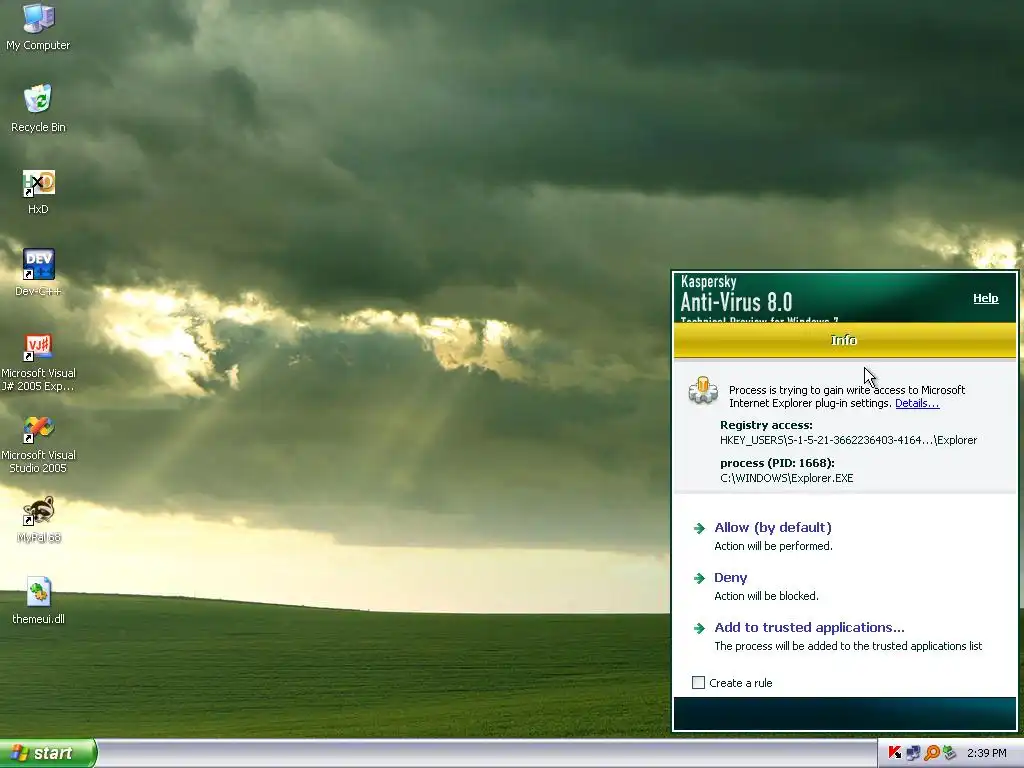The height and width of the screenshot is (768, 1024).
Task: Click the trusted applications list description text
Action: click(x=848, y=646)
